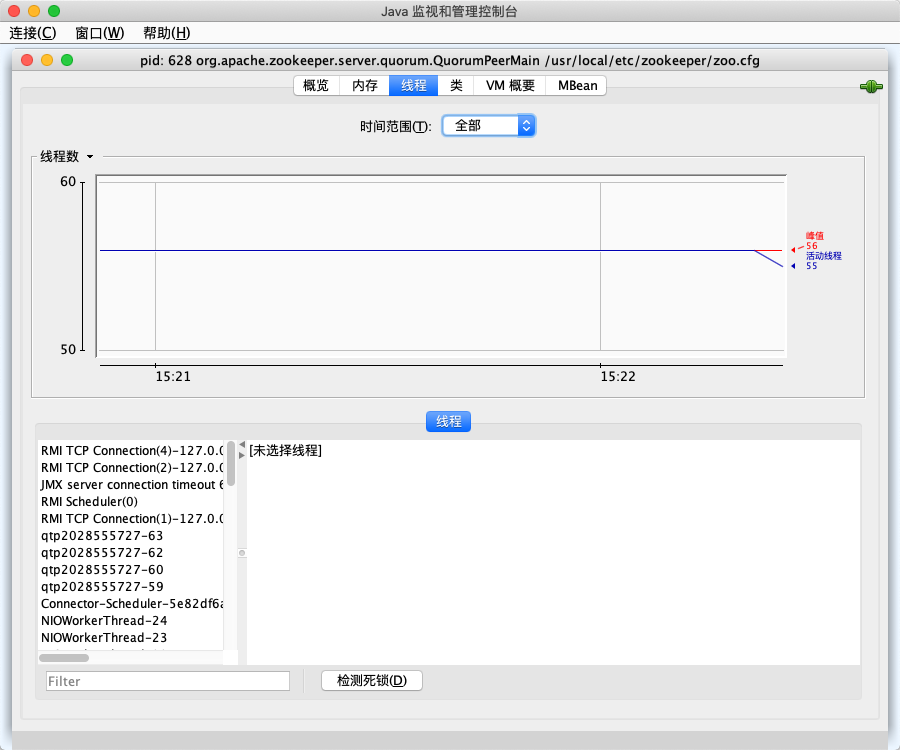Open the 时间范围 dropdown set to 全部
The width and height of the screenshot is (900, 750).
(x=488, y=126)
